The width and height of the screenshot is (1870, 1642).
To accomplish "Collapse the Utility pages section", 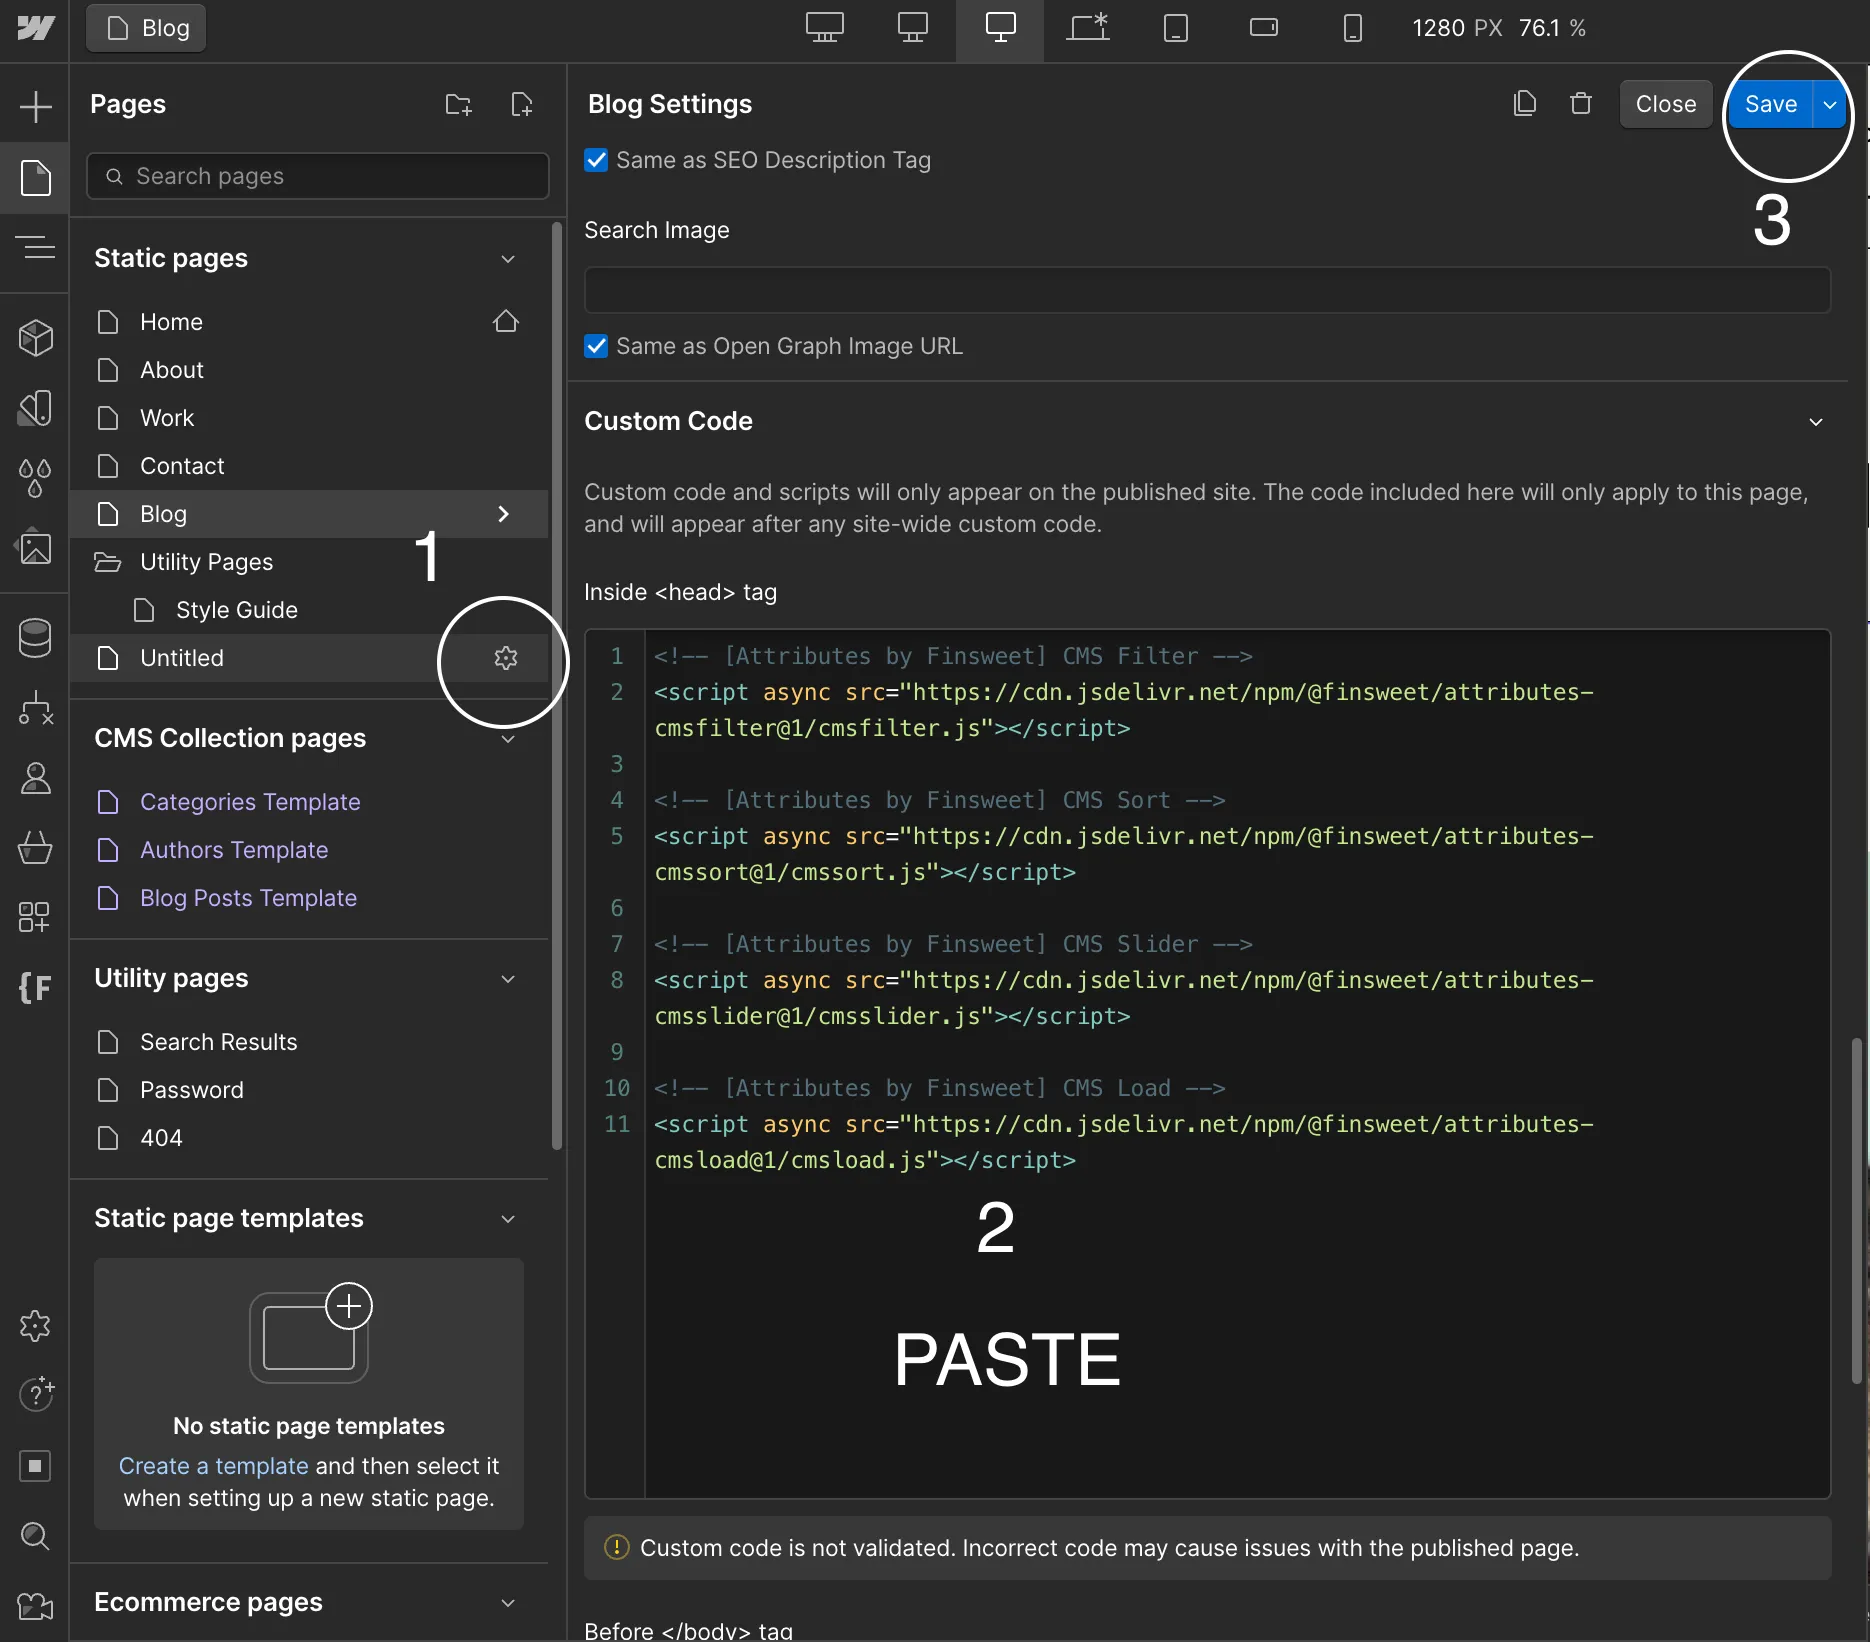I will point(508,979).
